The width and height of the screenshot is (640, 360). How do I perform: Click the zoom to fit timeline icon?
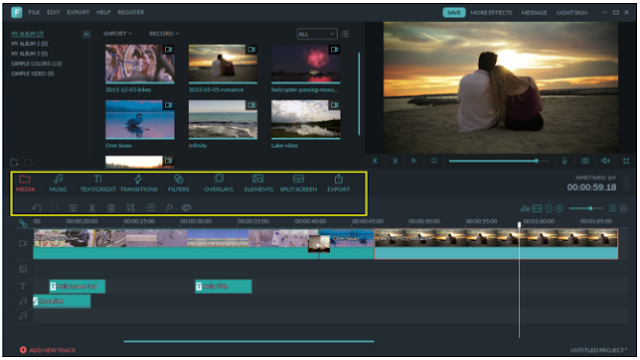tap(537, 209)
